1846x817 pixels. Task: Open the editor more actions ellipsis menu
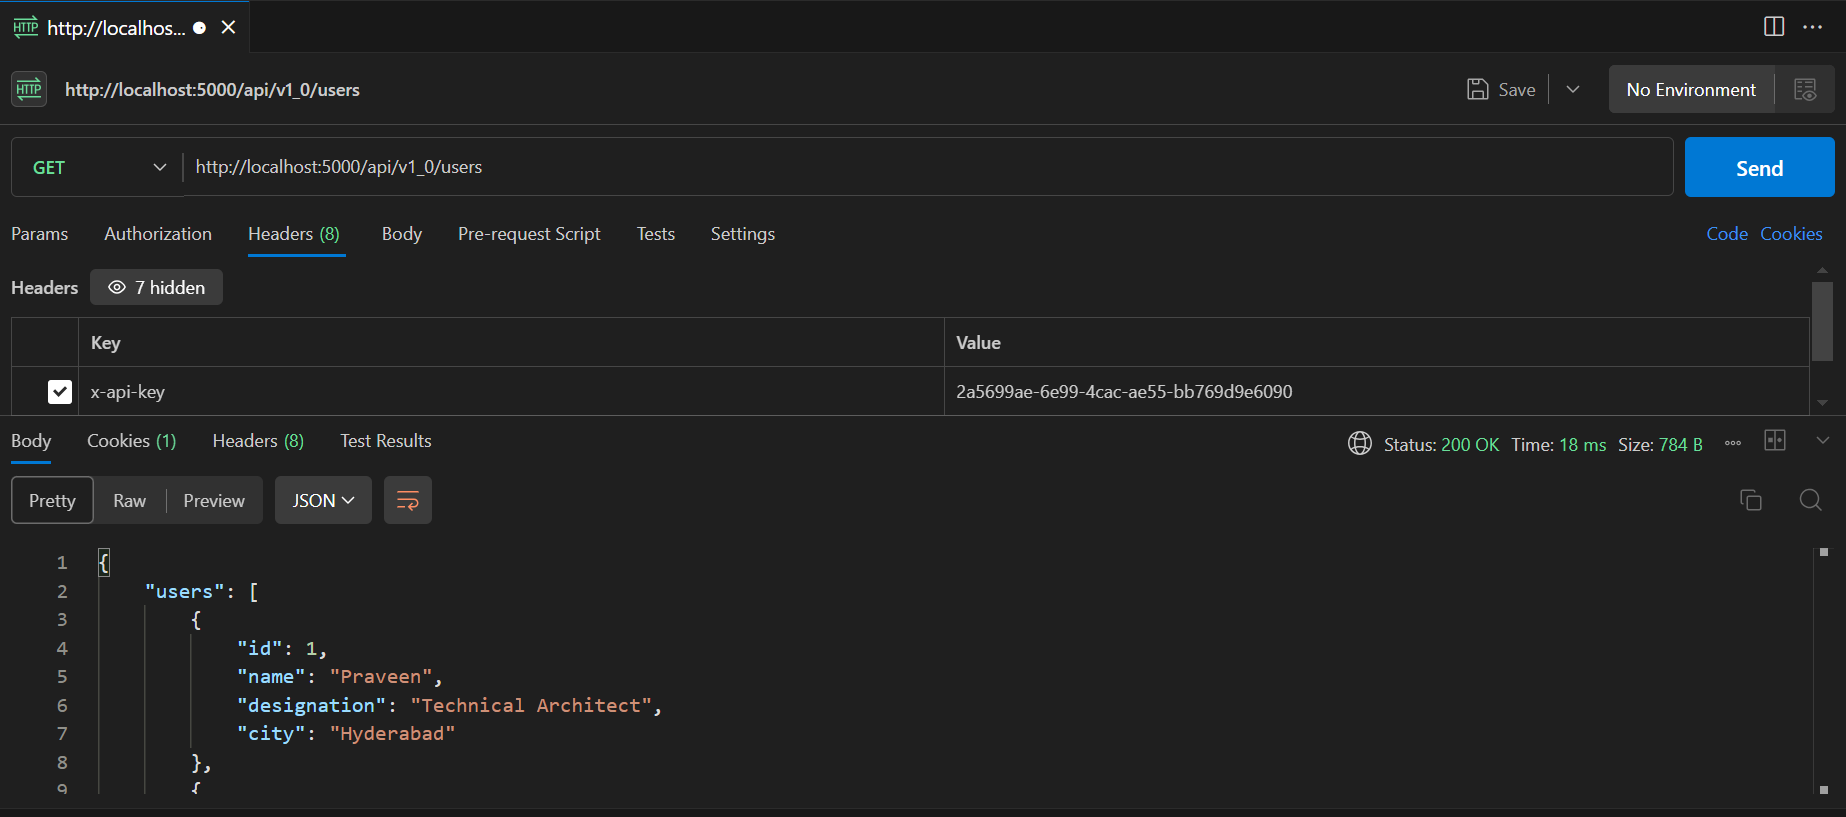click(1813, 27)
